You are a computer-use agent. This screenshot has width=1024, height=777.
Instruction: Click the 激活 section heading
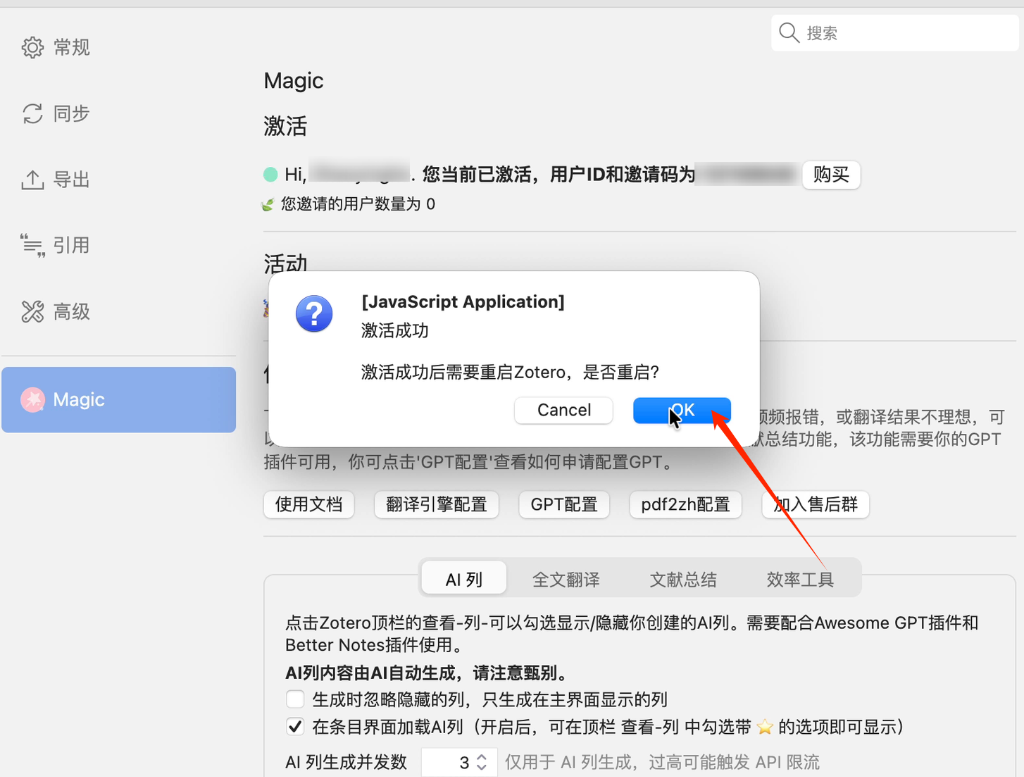[x=285, y=125]
